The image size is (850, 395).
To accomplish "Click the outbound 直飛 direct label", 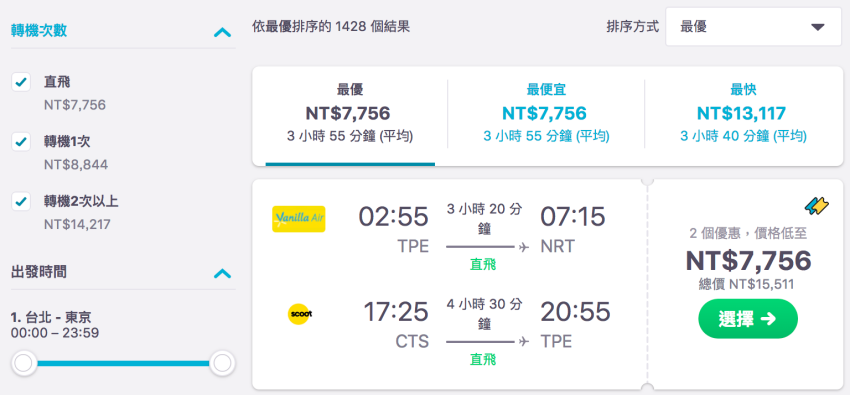I will pos(483,264).
